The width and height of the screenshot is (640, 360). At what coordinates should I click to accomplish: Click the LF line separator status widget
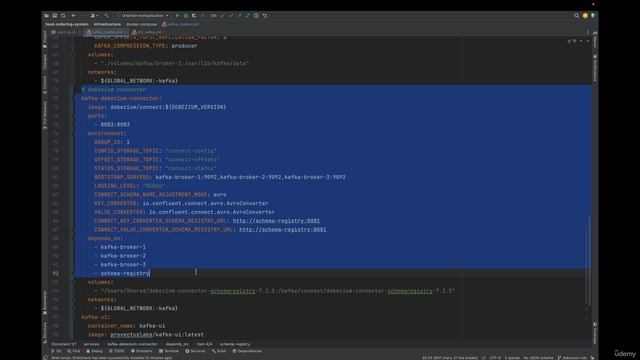tap(484, 358)
